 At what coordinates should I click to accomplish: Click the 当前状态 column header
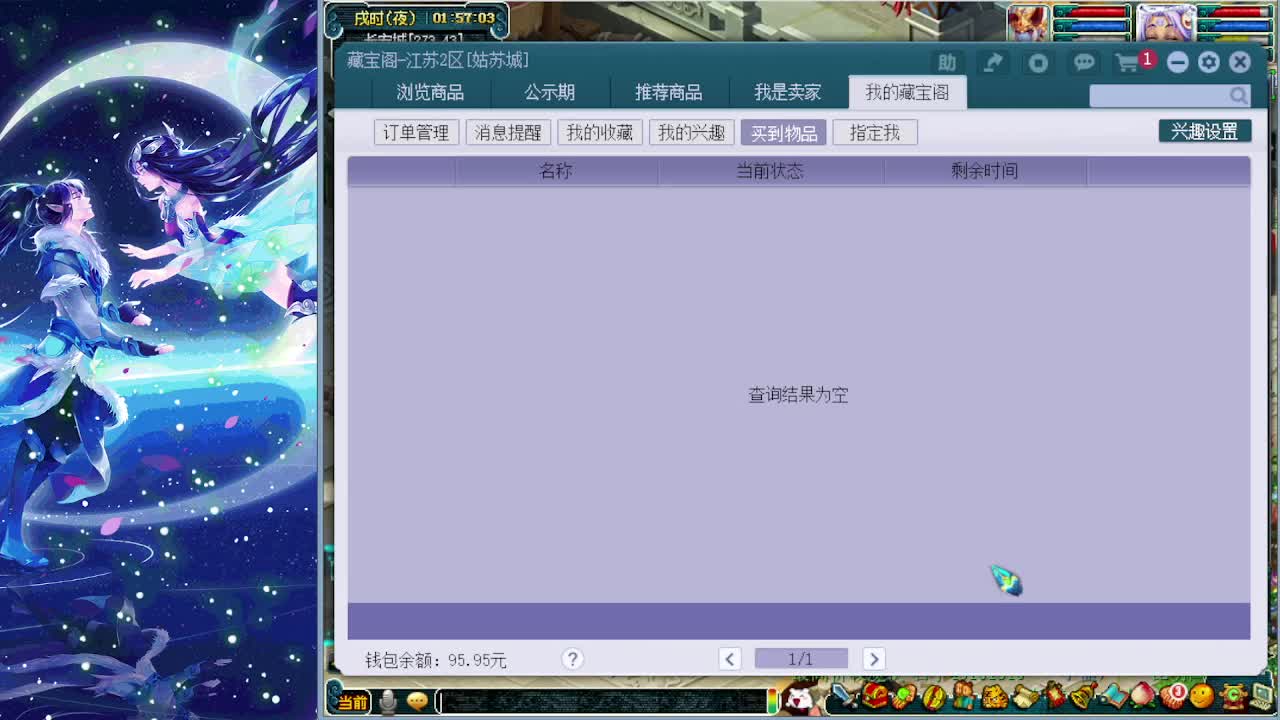click(x=770, y=171)
